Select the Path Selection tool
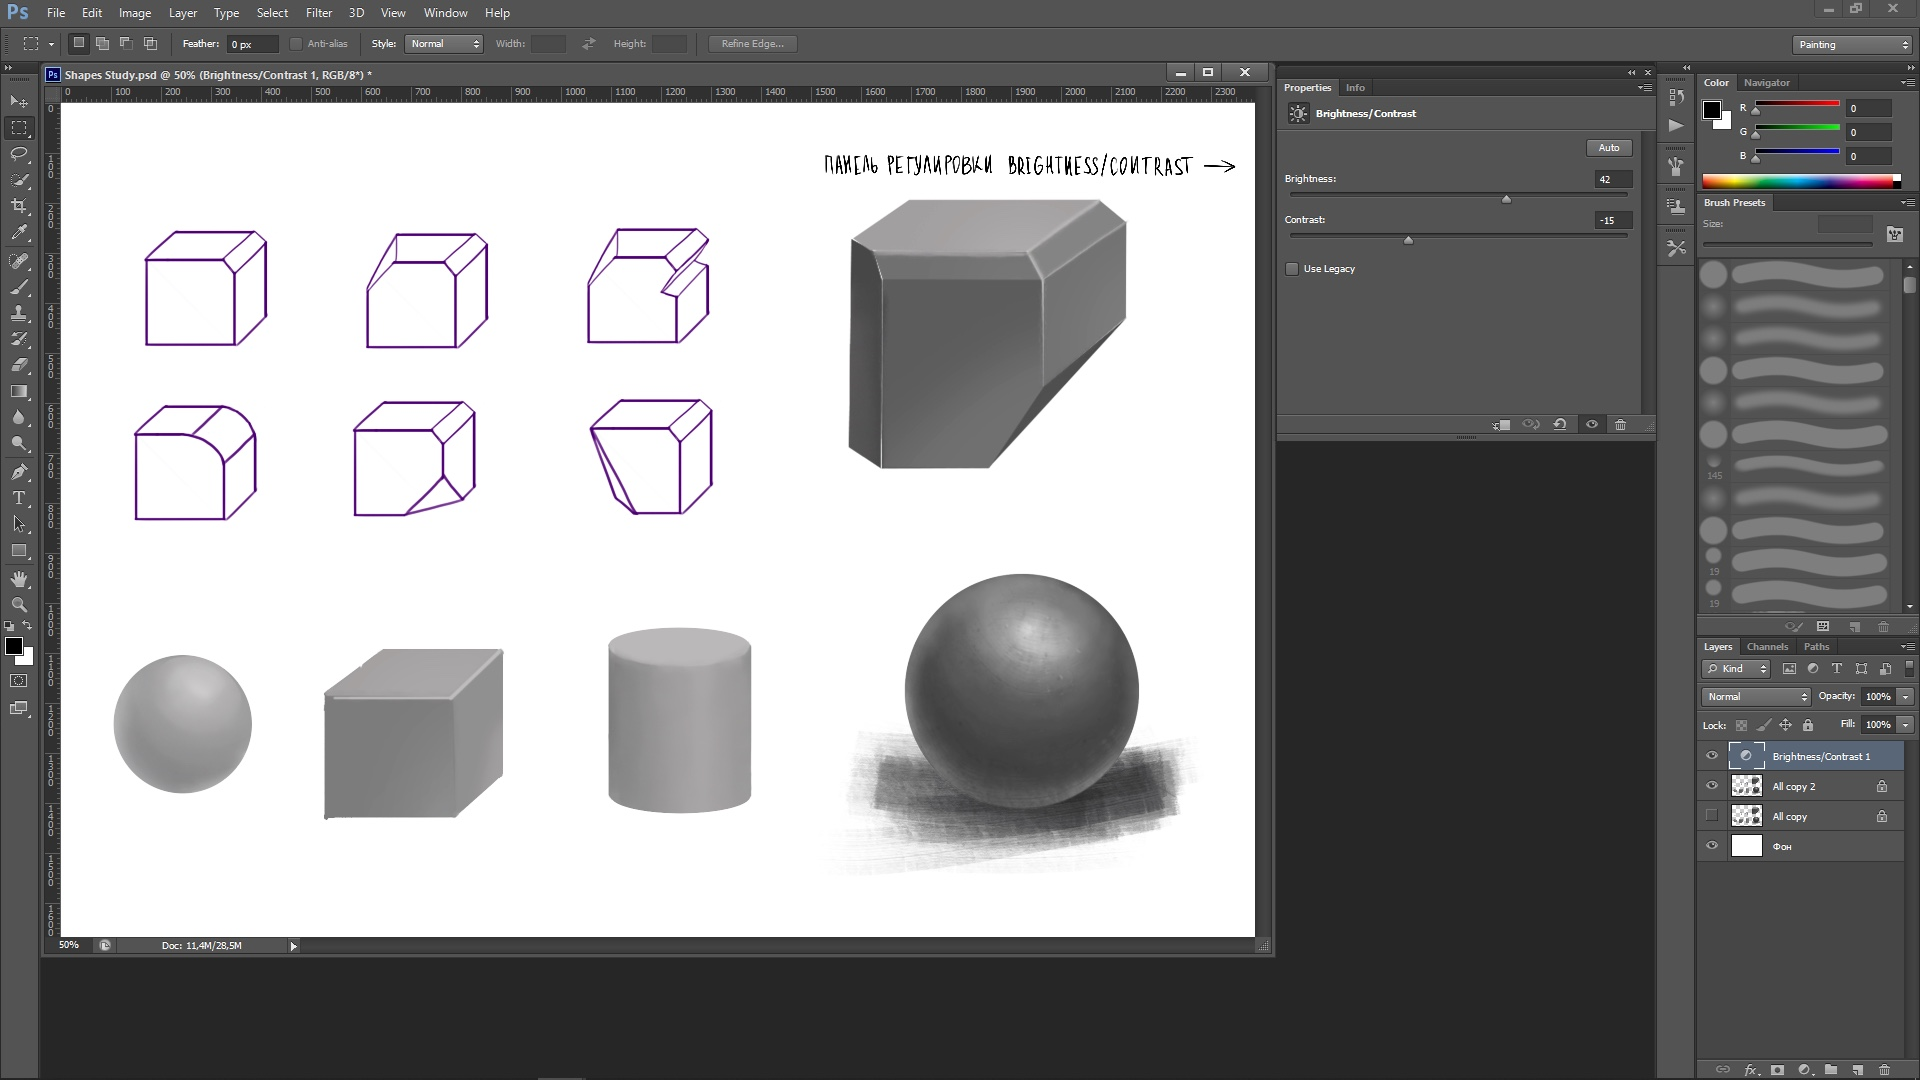Image resolution: width=1920 pixels, height=1080 pixels. click(19, 524)
